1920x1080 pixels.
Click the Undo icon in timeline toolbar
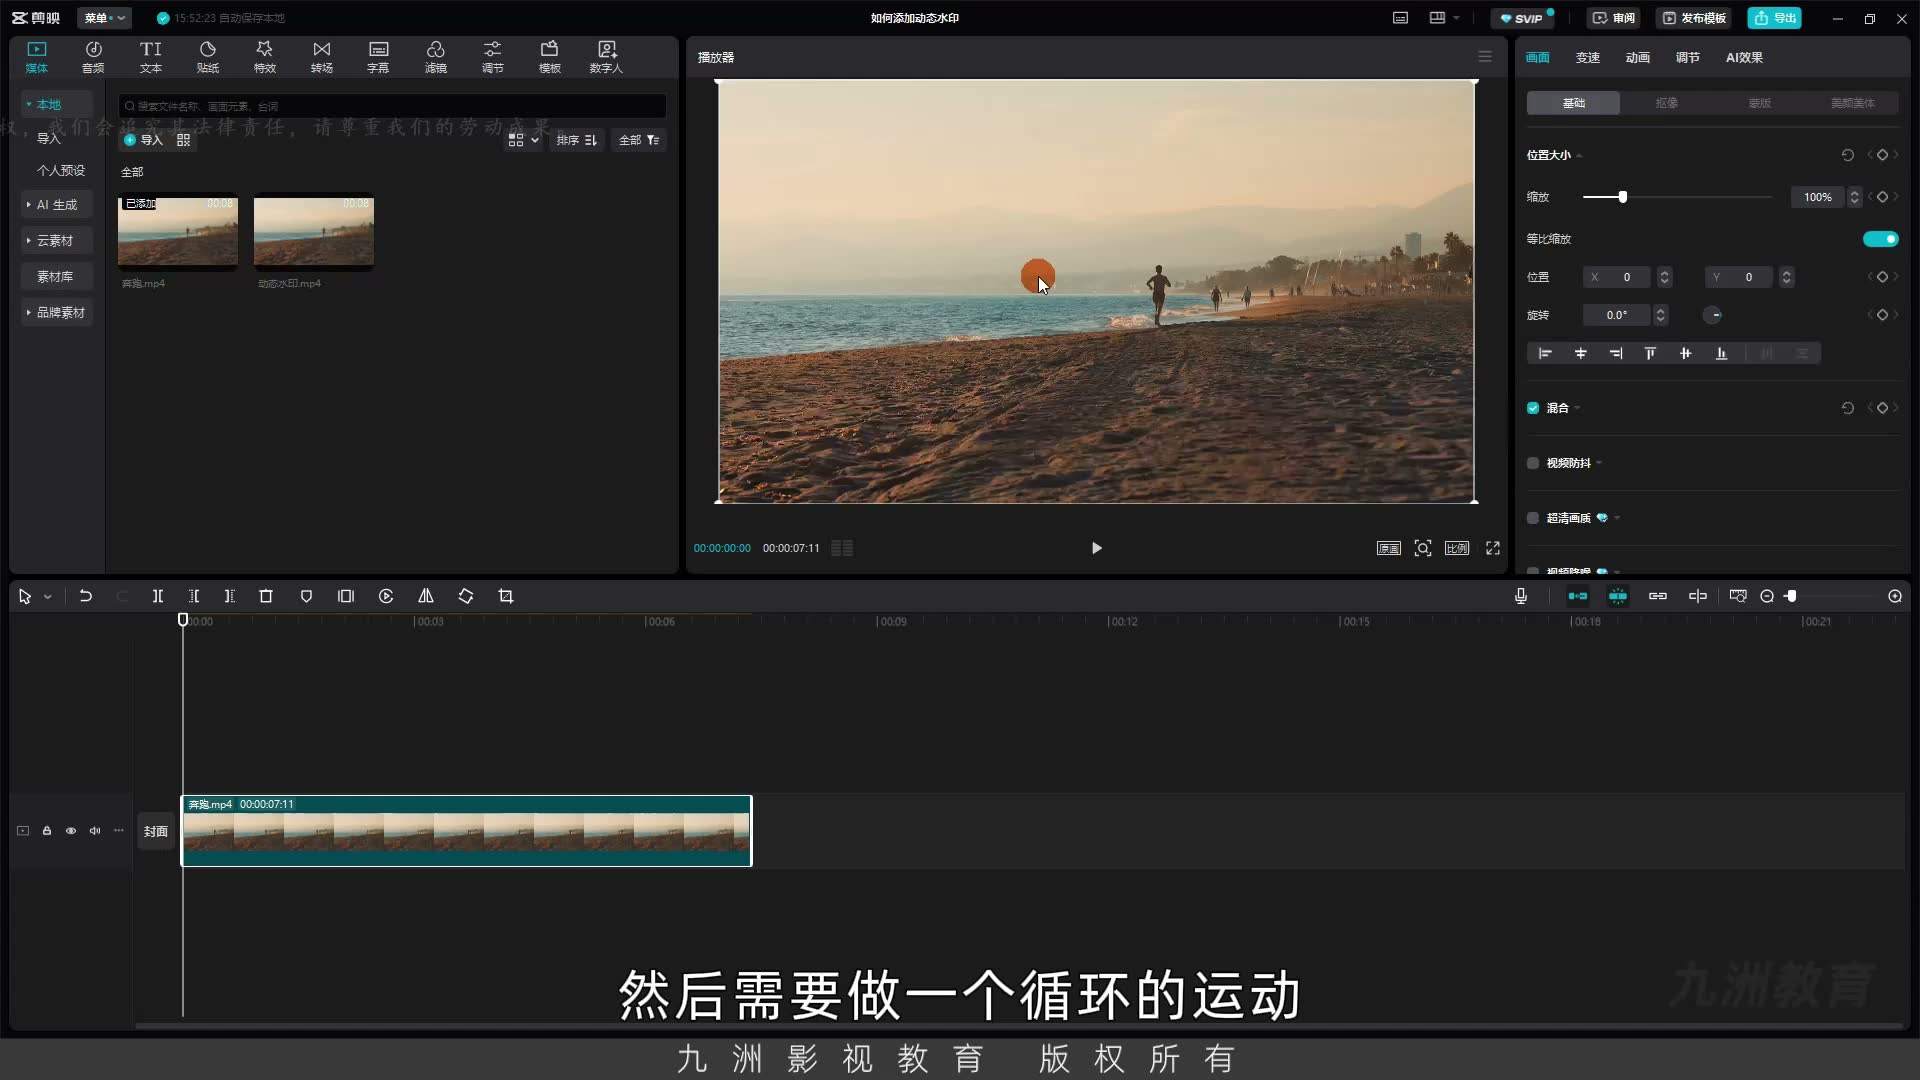click(86, 596)
